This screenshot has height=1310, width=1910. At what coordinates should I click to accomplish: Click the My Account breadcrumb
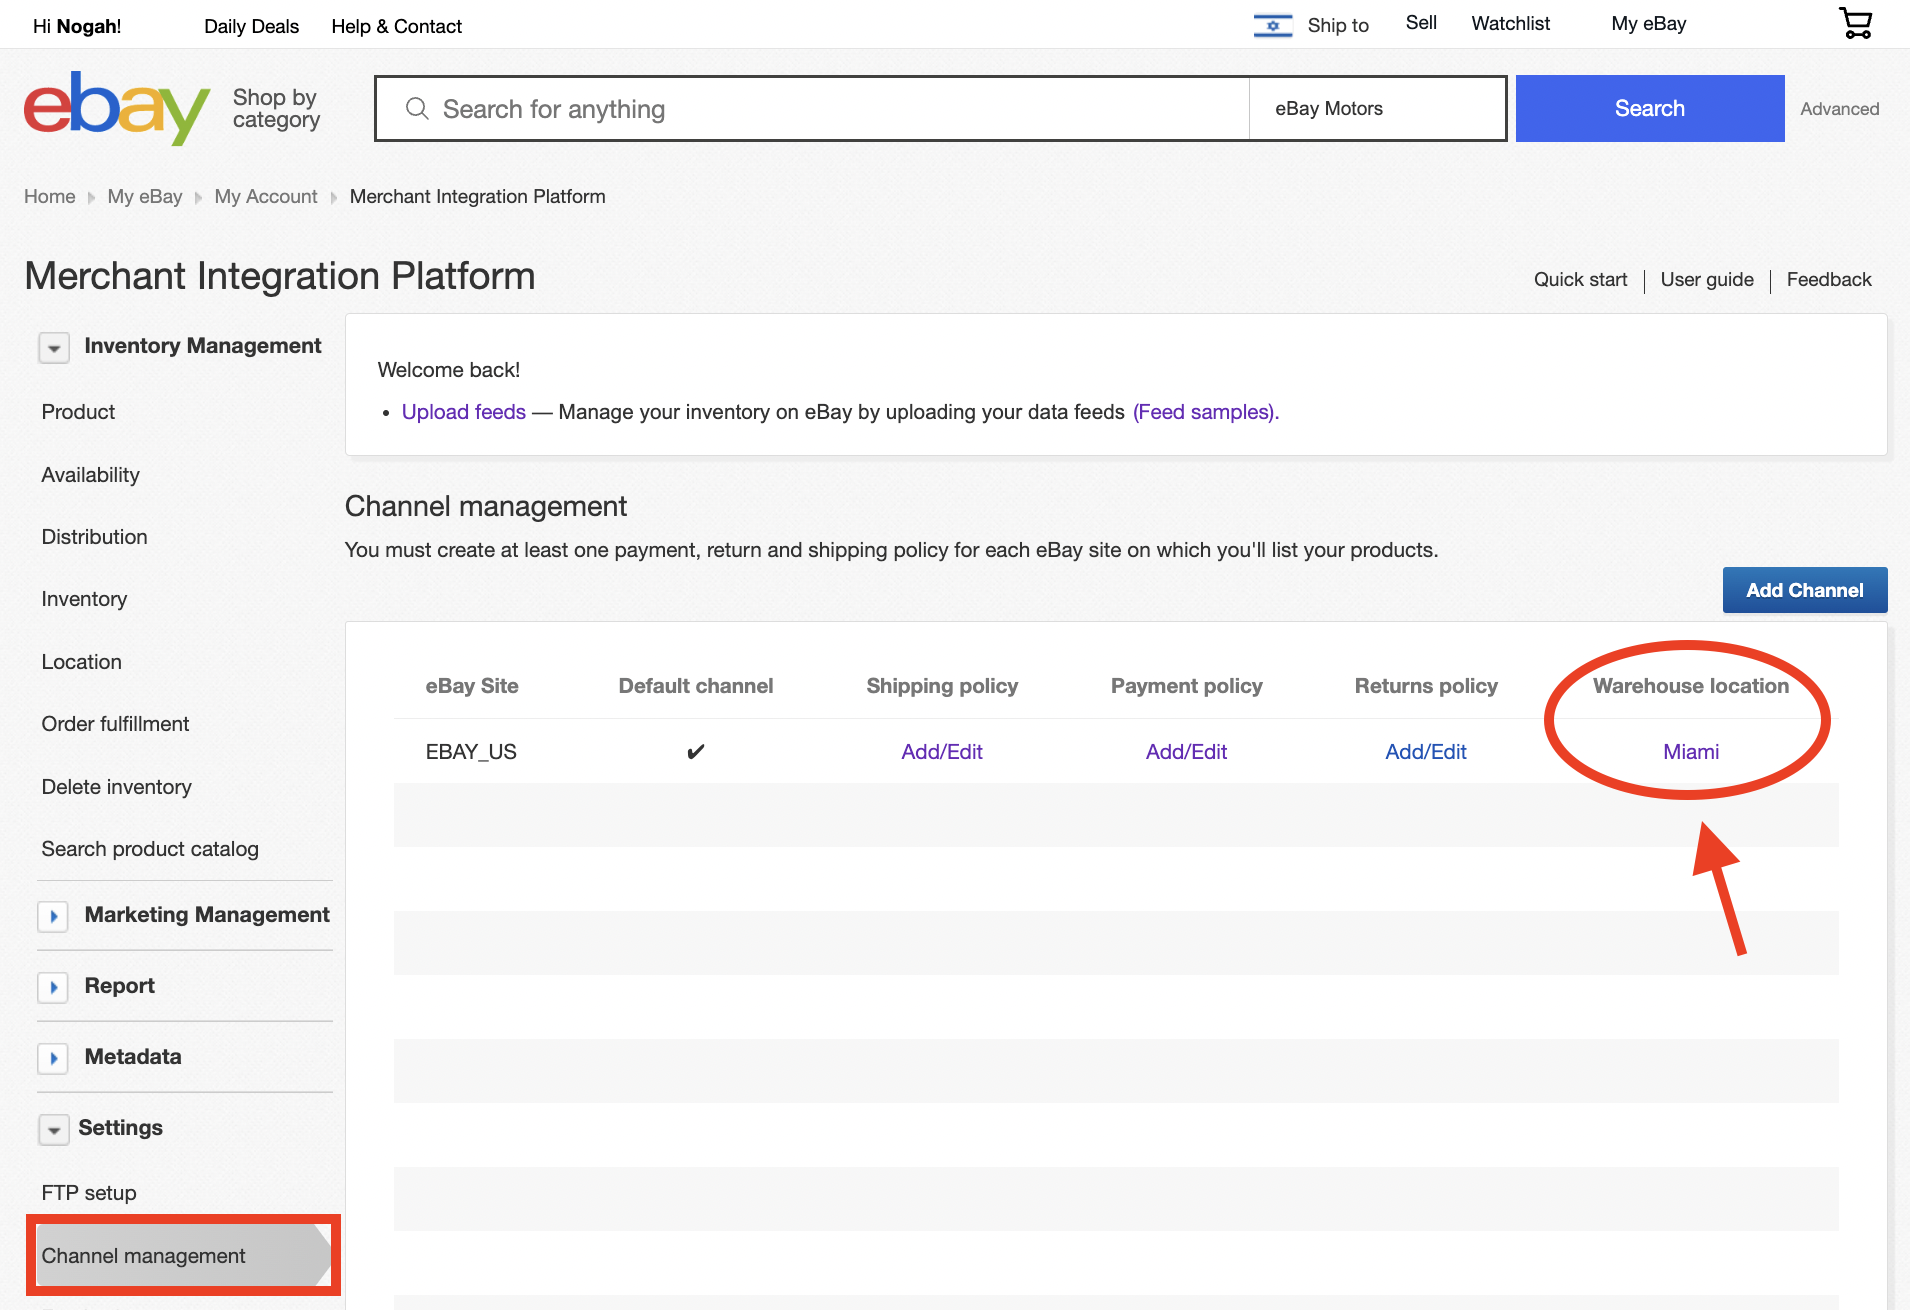pos(266,196)
